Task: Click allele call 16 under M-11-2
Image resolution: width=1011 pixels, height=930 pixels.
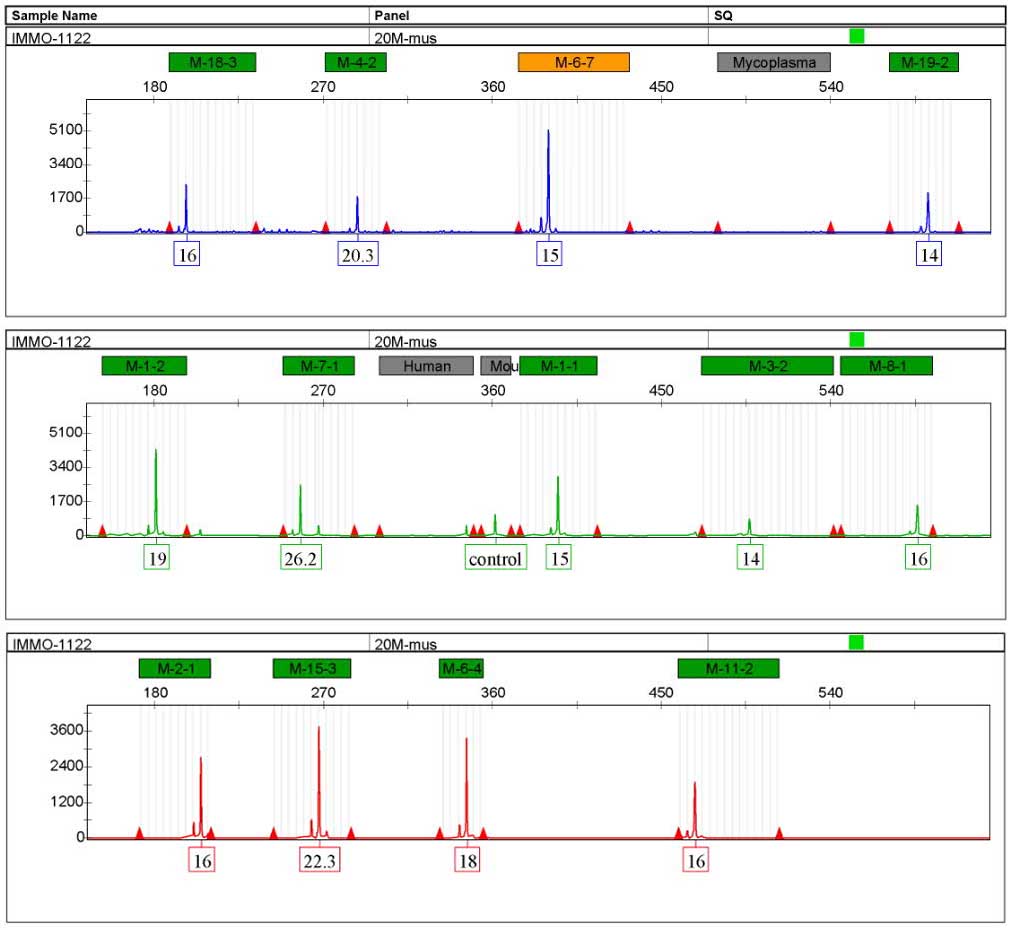Action: tap(696, 860)
